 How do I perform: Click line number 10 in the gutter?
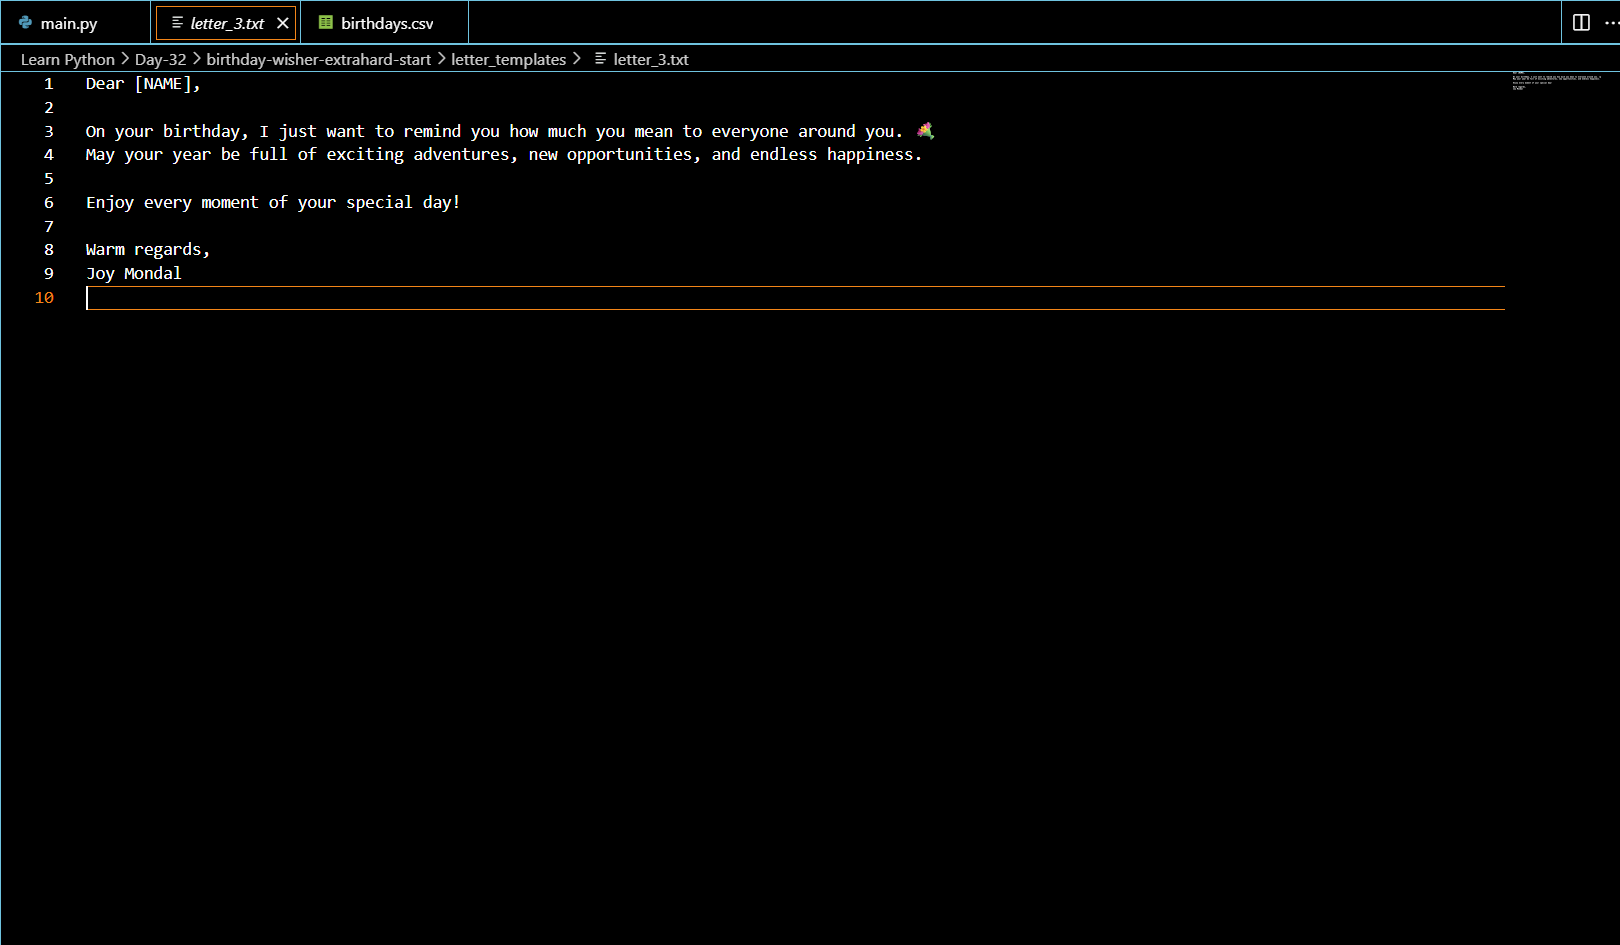tap(44, 298)
